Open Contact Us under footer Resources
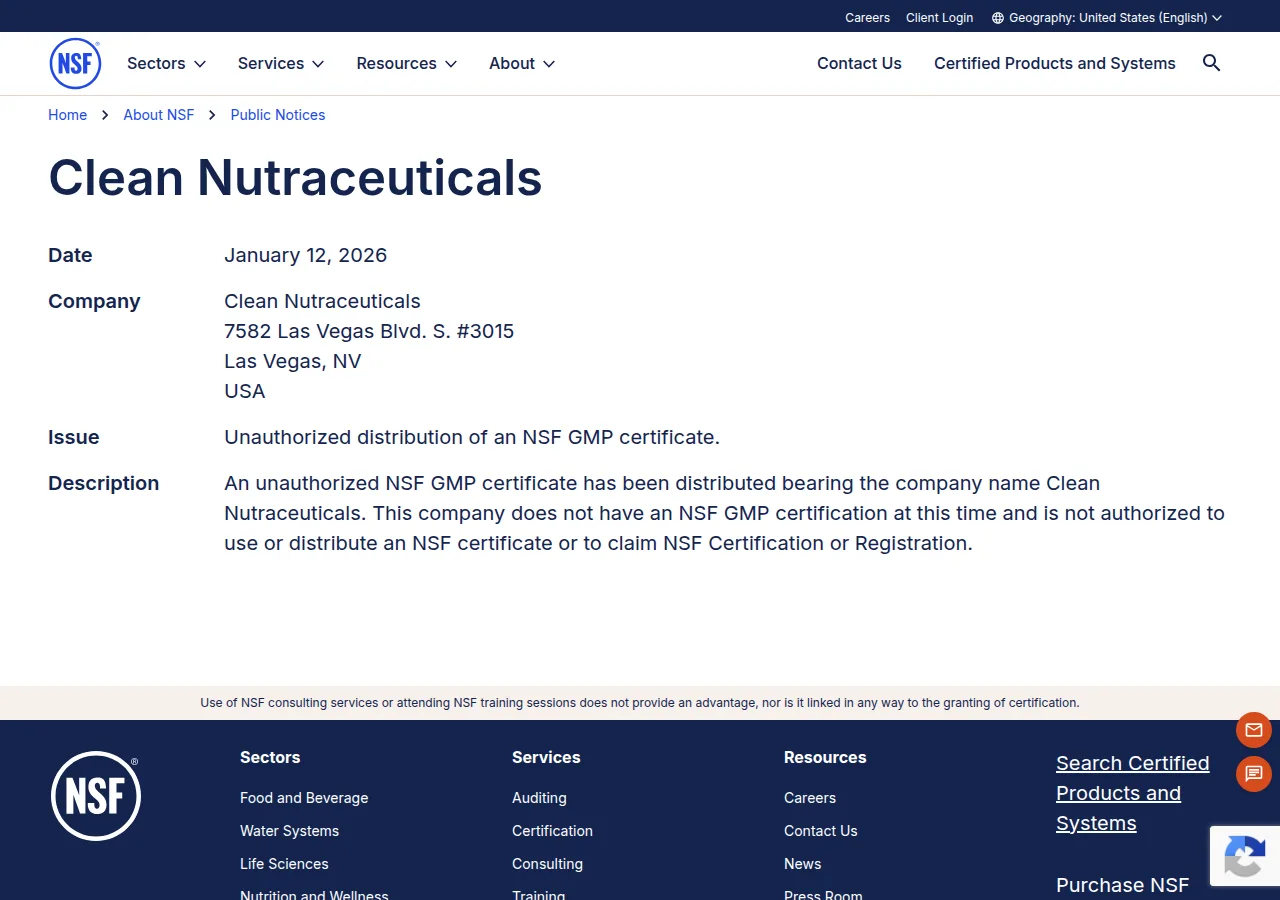 click(821, 831)
